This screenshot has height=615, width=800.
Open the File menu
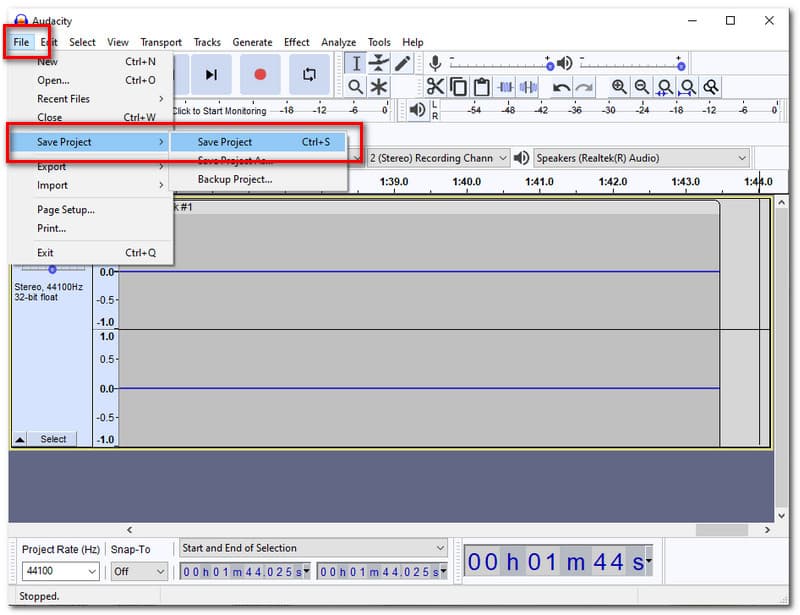click(21, 42)
